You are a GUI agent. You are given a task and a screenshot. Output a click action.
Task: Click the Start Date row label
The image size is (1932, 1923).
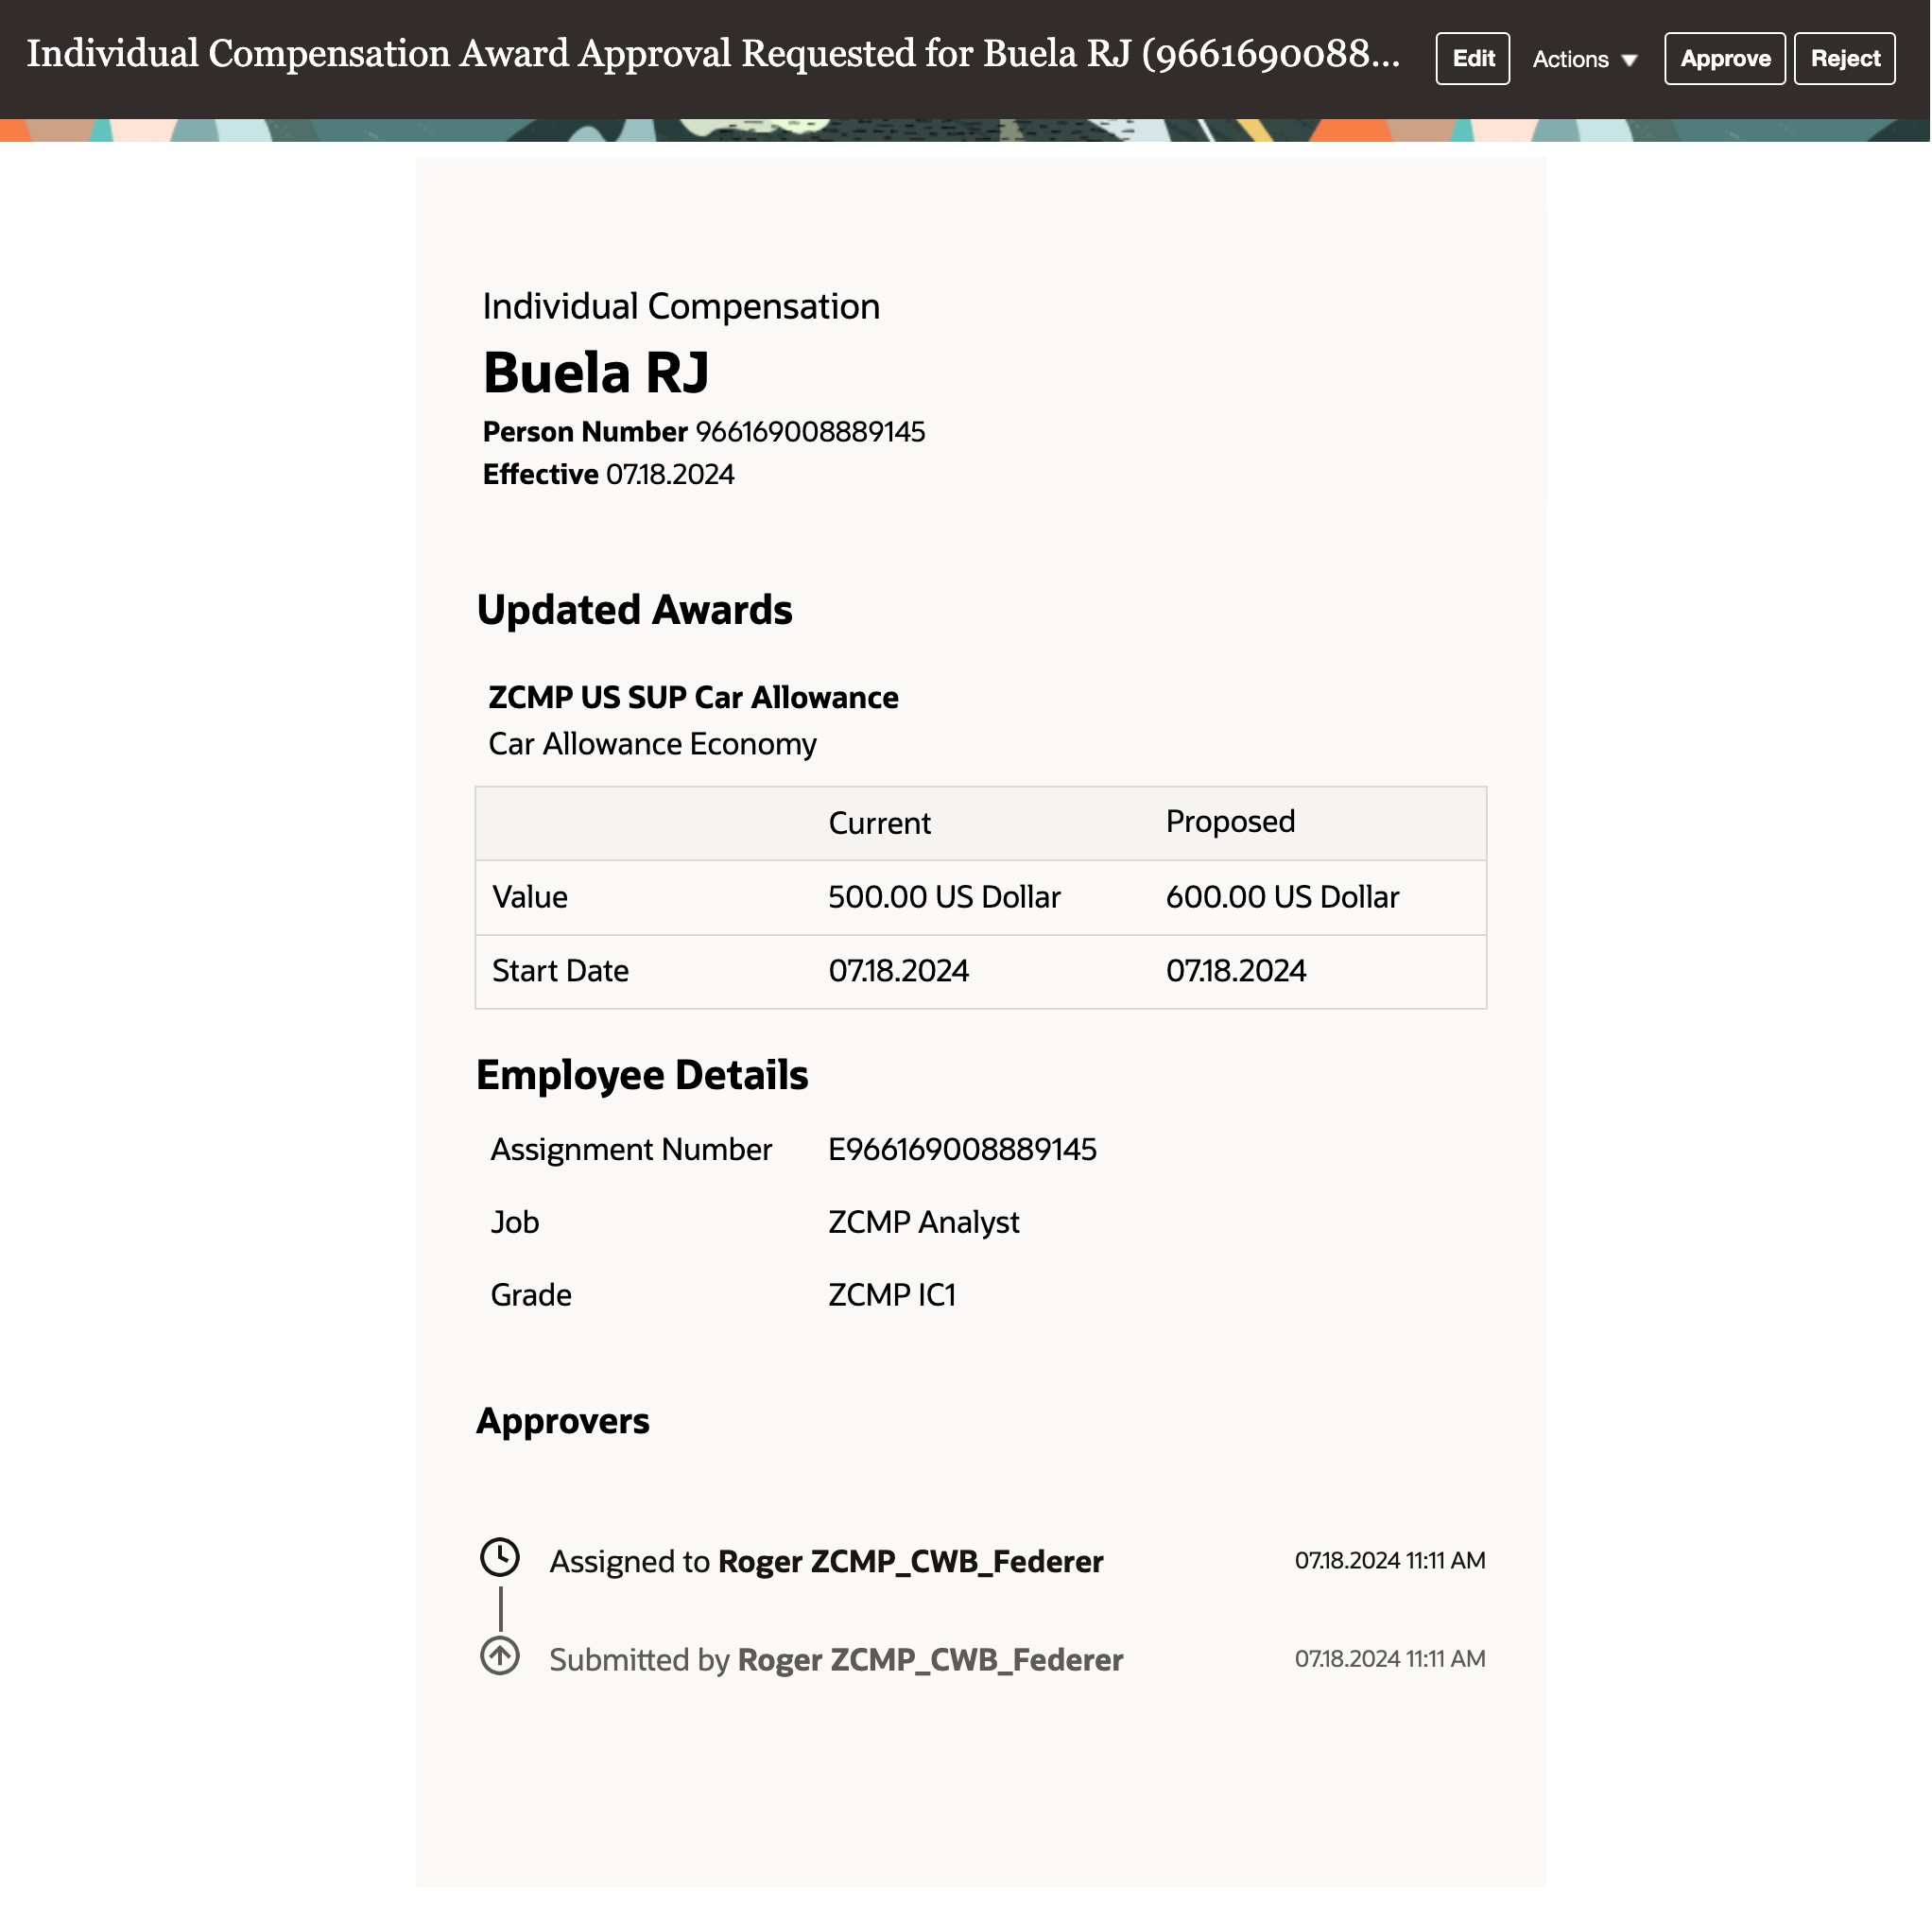pos(561,972)
